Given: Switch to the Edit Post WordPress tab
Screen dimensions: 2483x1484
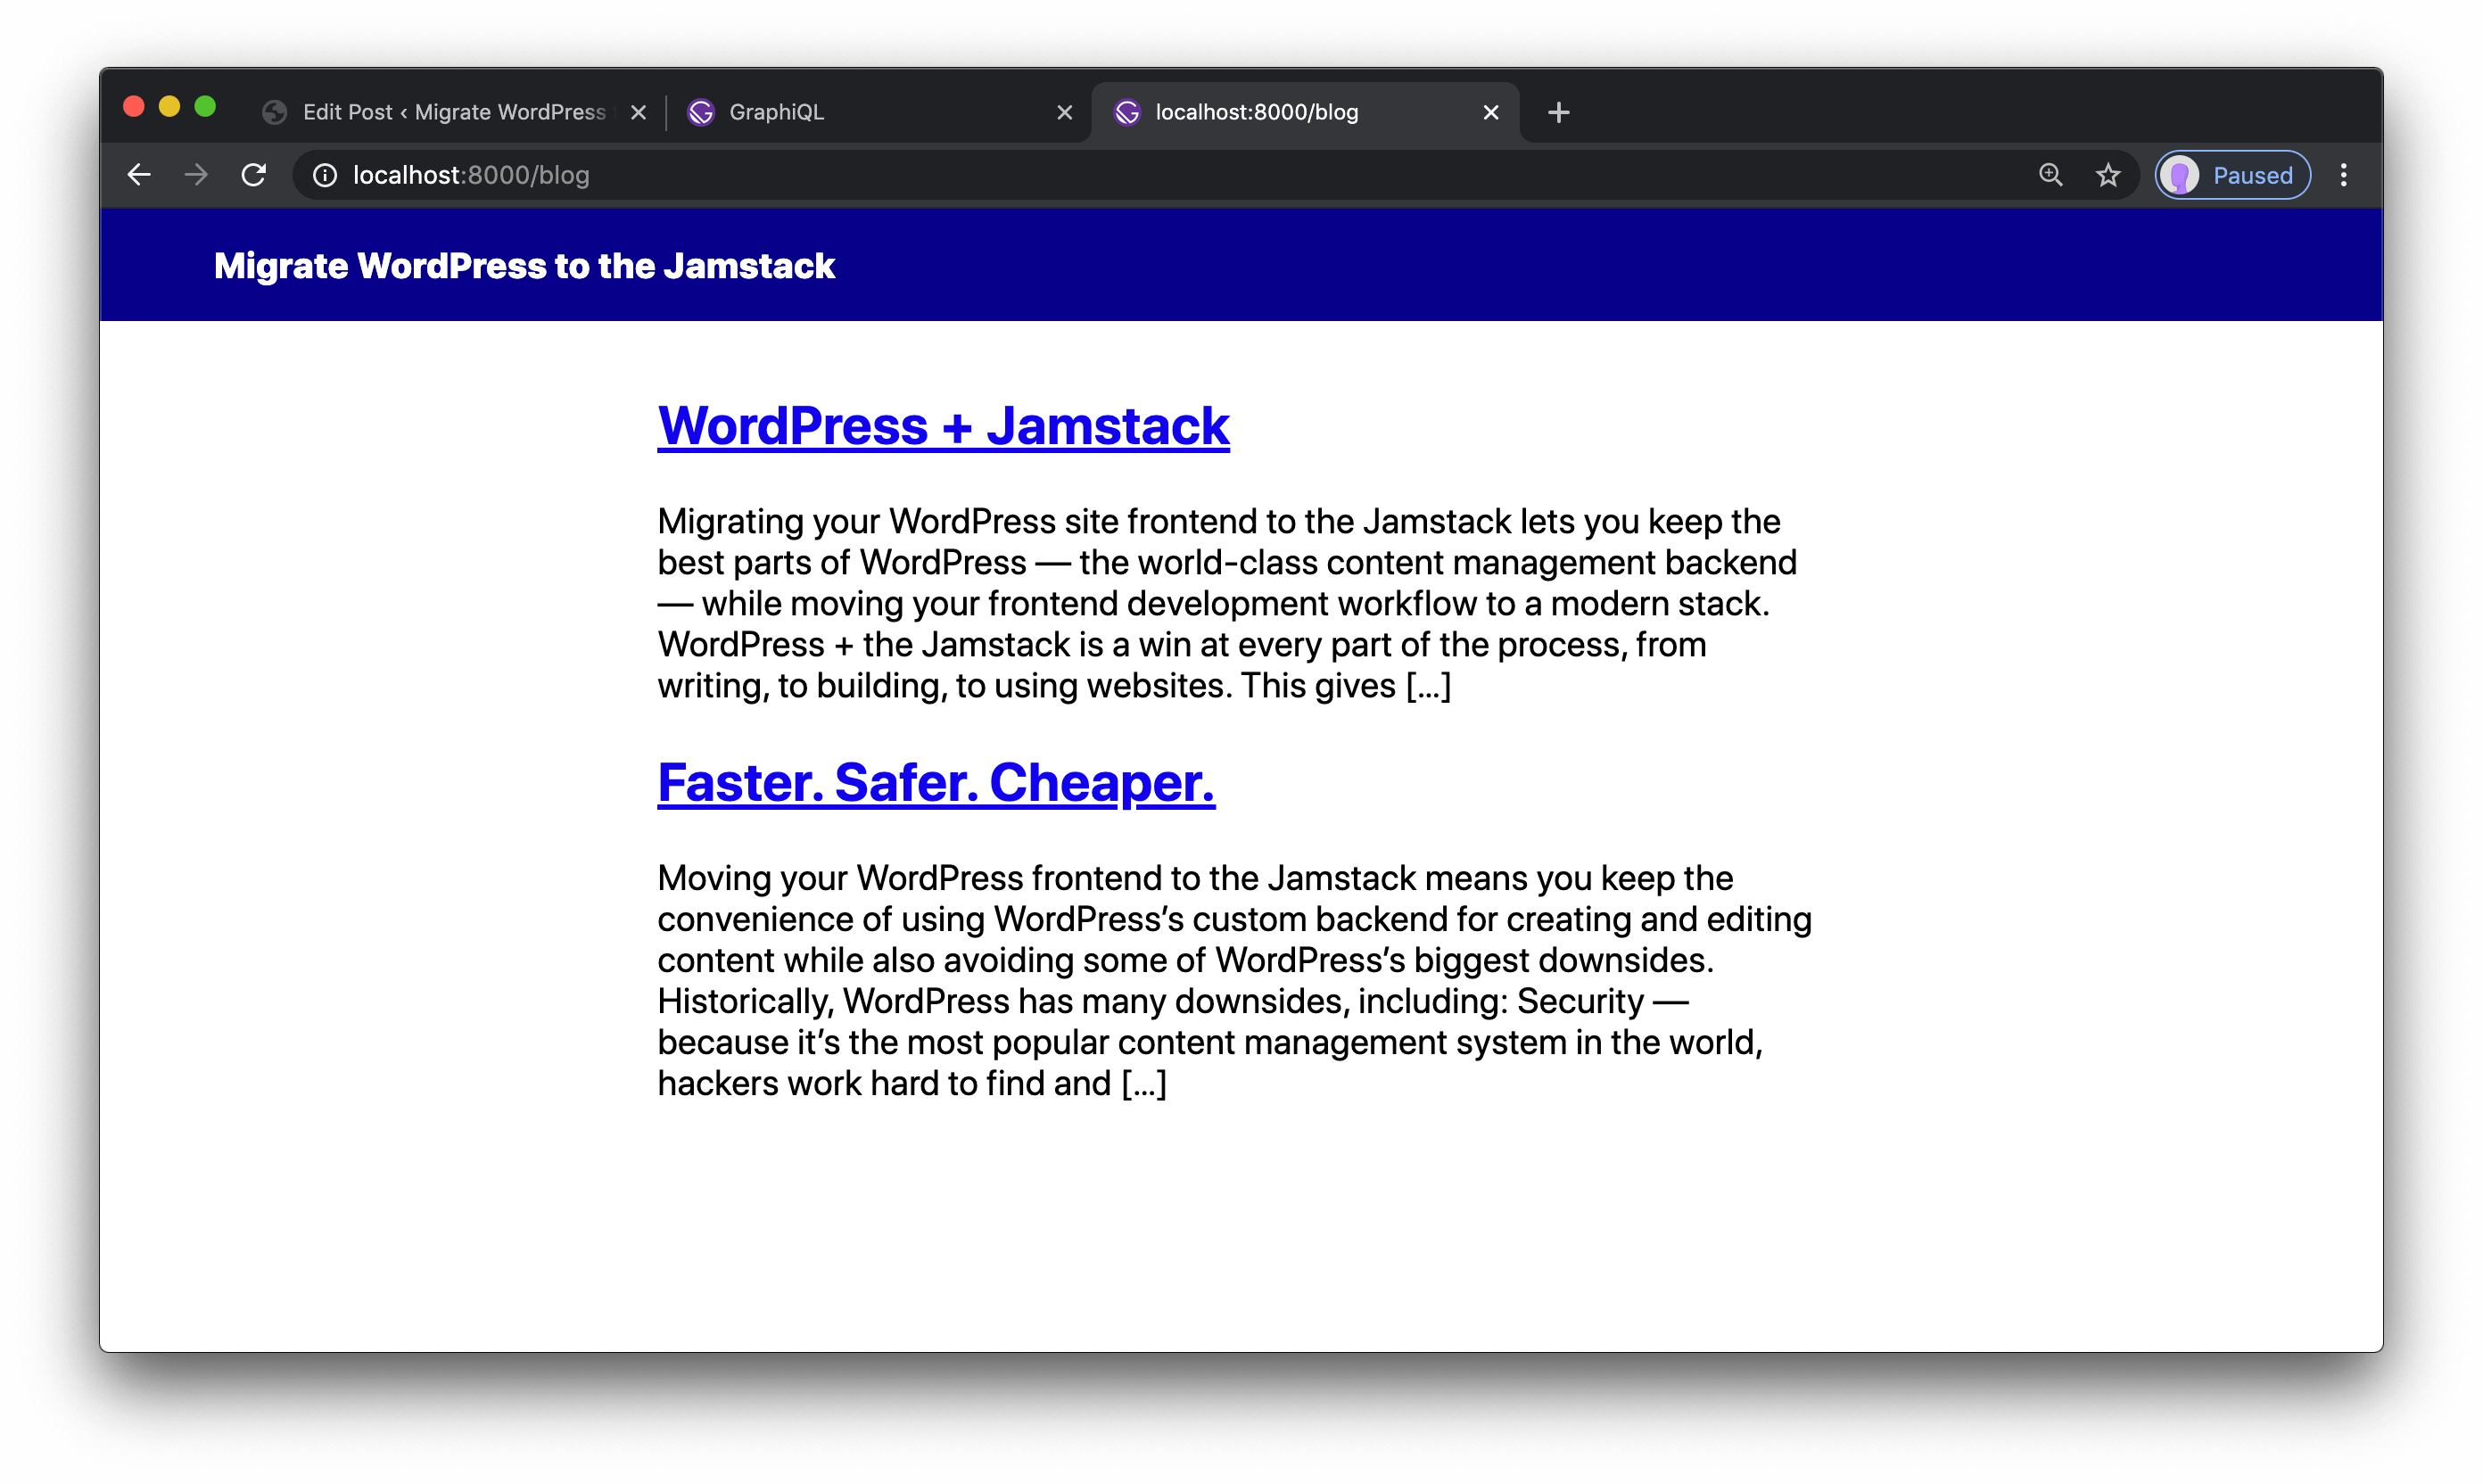Looking at the screenshot, I should [x=440, y=112].
